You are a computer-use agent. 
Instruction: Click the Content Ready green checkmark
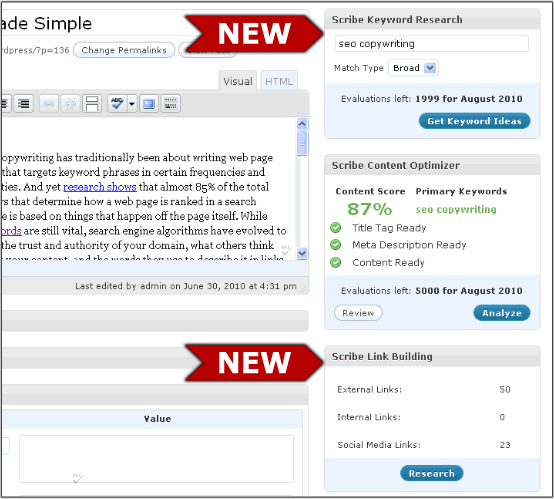(x=336, y=262)
